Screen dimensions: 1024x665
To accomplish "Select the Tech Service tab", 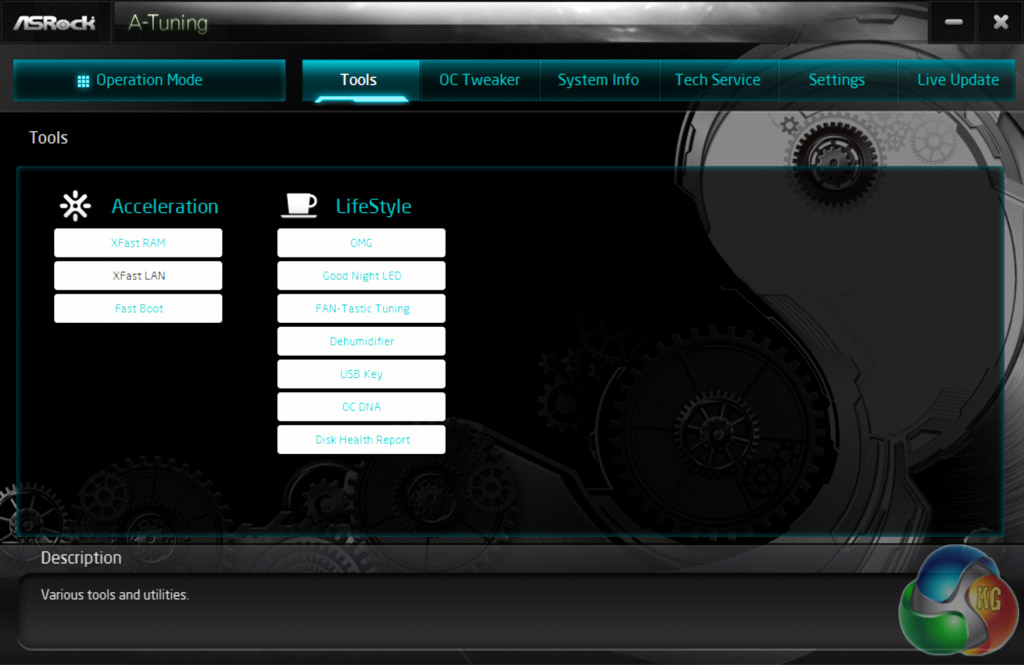I will click(x=718, y=80).
